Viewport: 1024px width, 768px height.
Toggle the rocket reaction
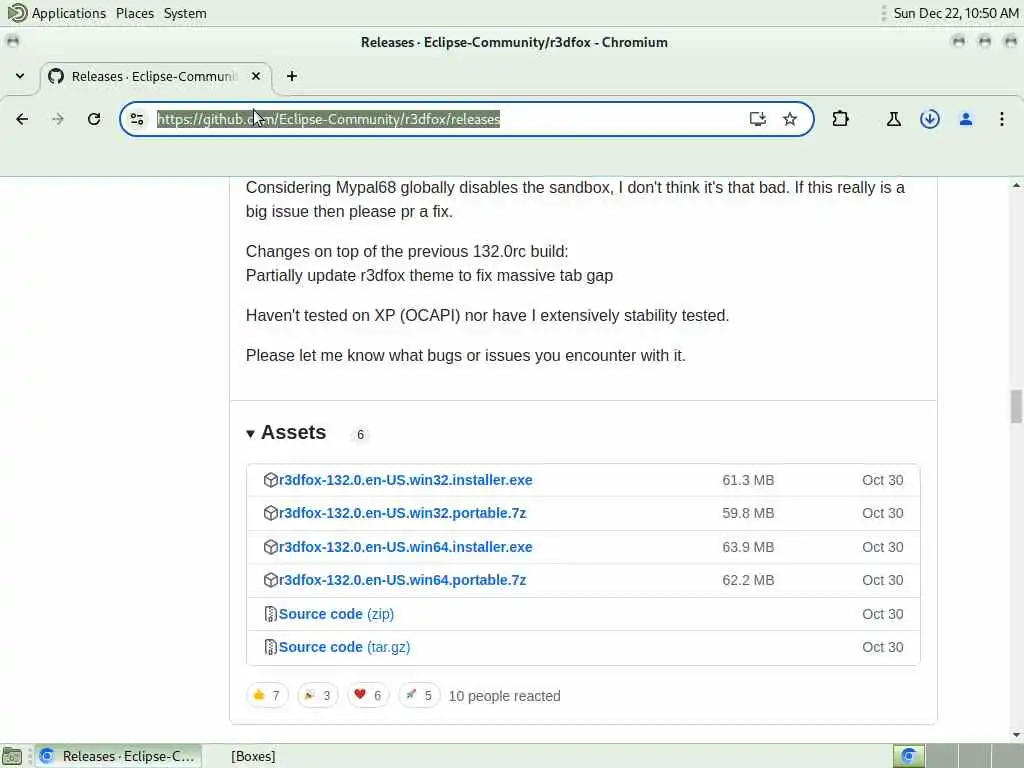point(419,696)
